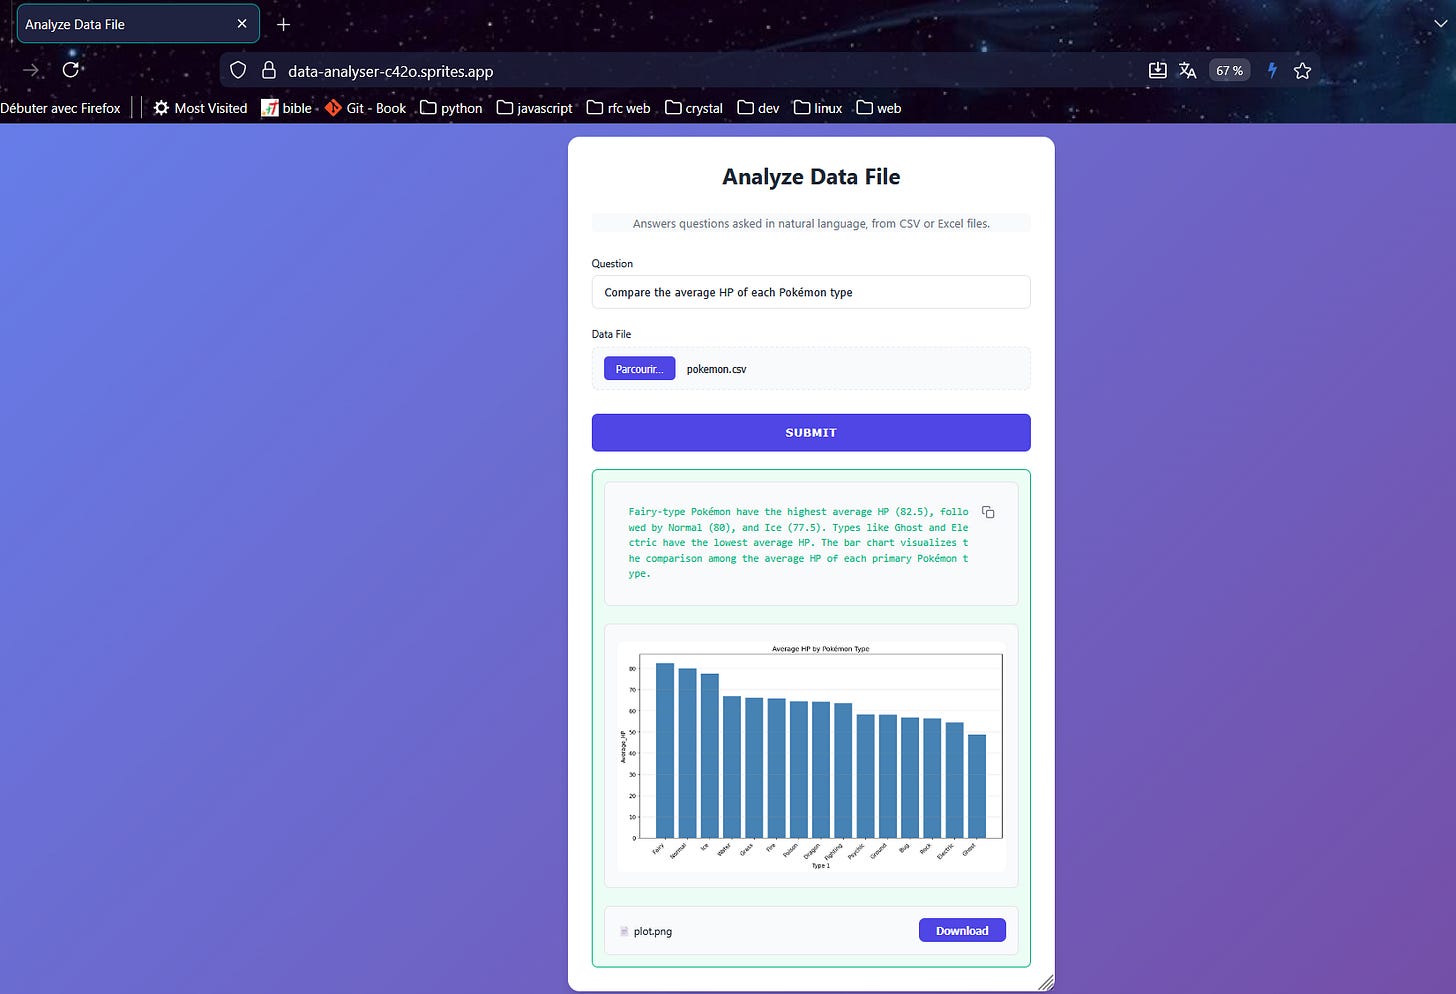Open the Git - Book bookmark
1456x994 pixels.
pos(365,108)
